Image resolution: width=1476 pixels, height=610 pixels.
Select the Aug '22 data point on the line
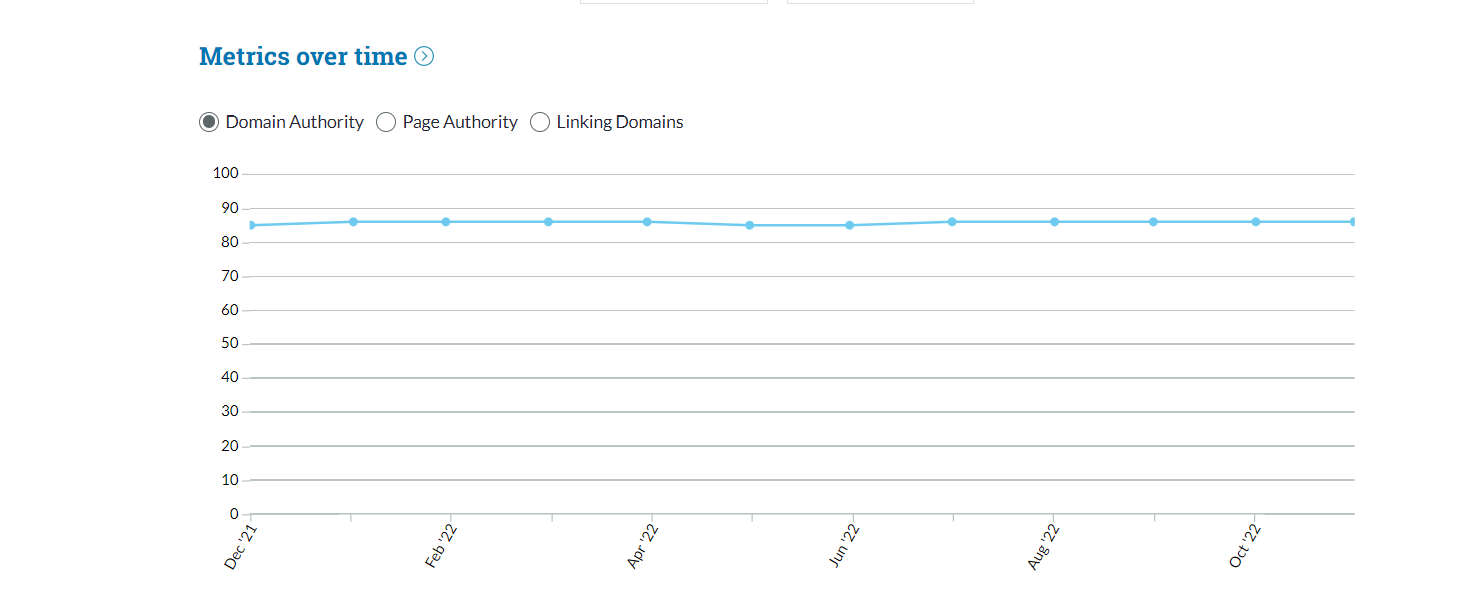[x=1054, y=221]
